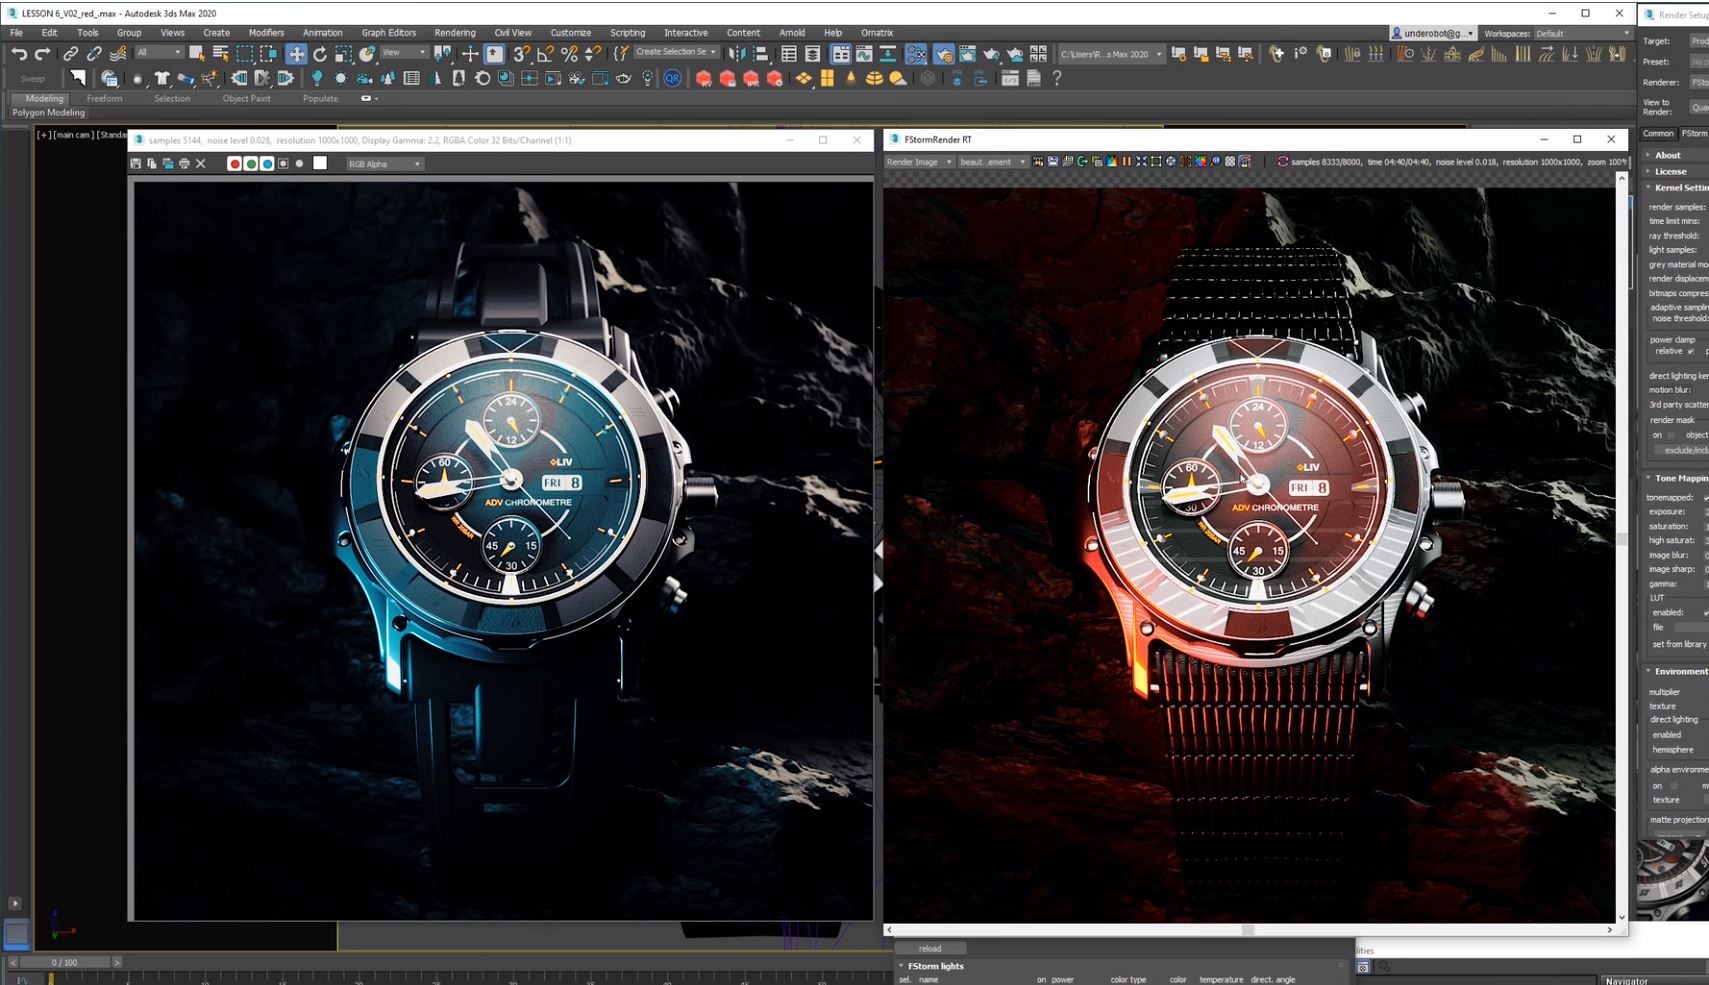Click next frame arrow on time slider
The height and width of the screenshot is (985, 1709).
117,962
